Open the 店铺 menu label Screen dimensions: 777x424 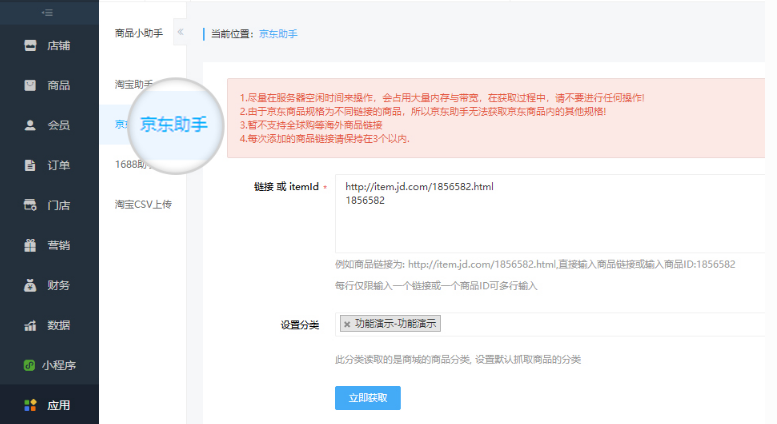pyautogui.click(x=59, y=46)
